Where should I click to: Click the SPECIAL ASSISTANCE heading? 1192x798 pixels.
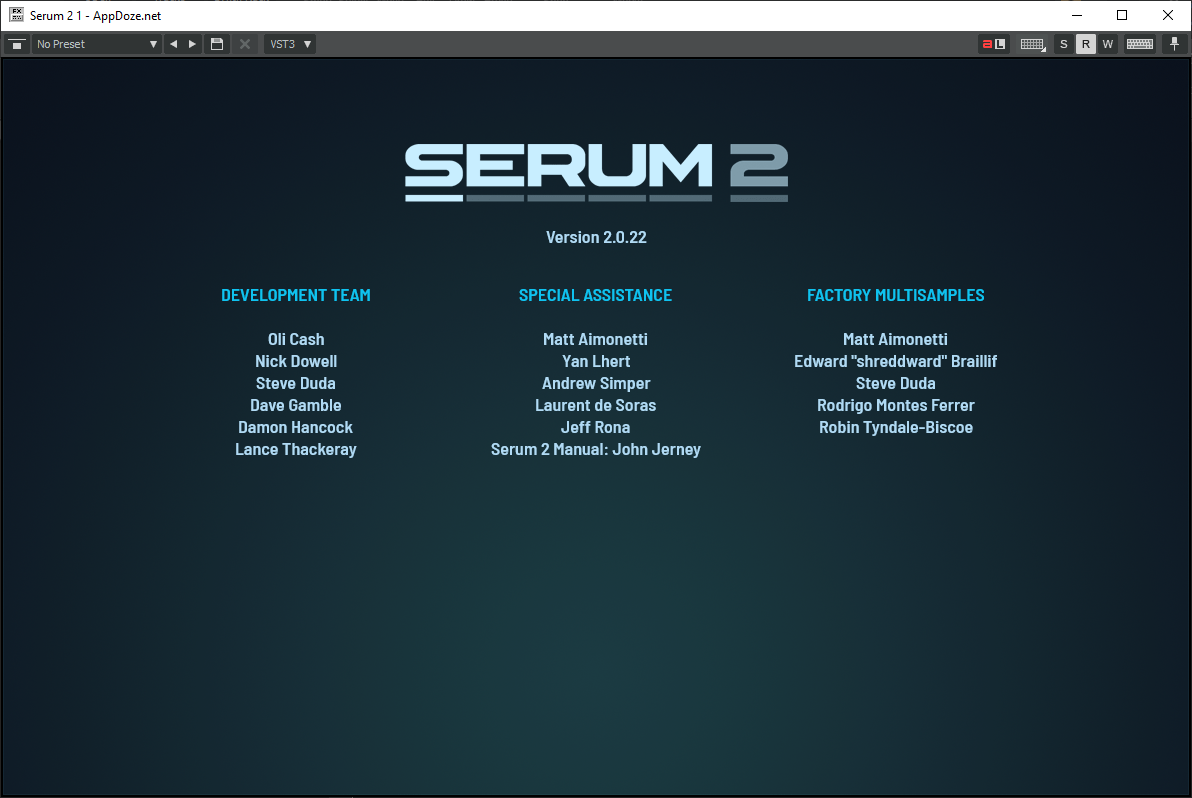click(x=595, y=295)
